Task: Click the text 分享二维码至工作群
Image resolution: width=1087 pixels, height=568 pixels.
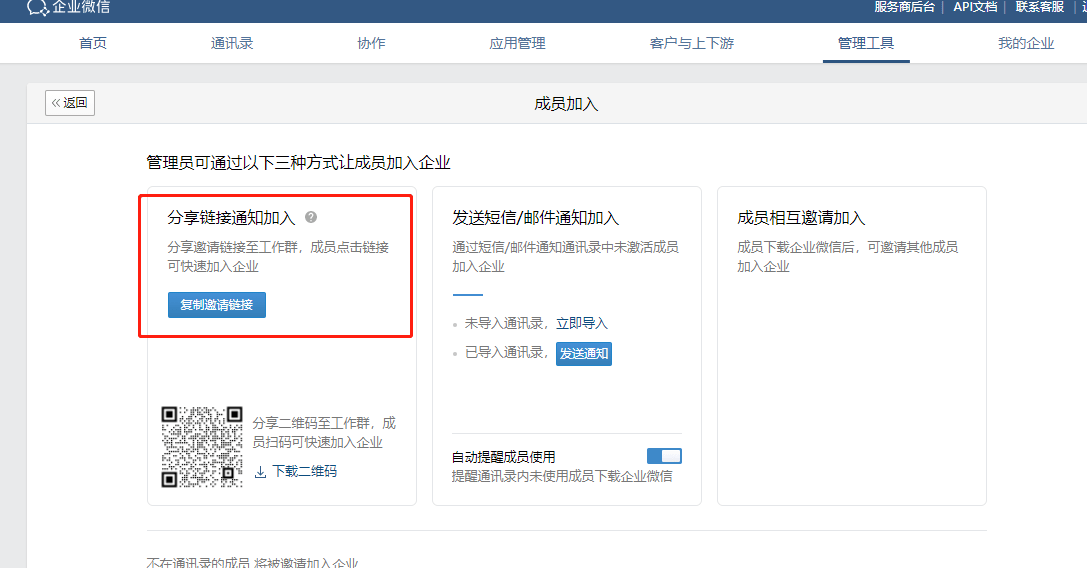Action: (313, 423)
